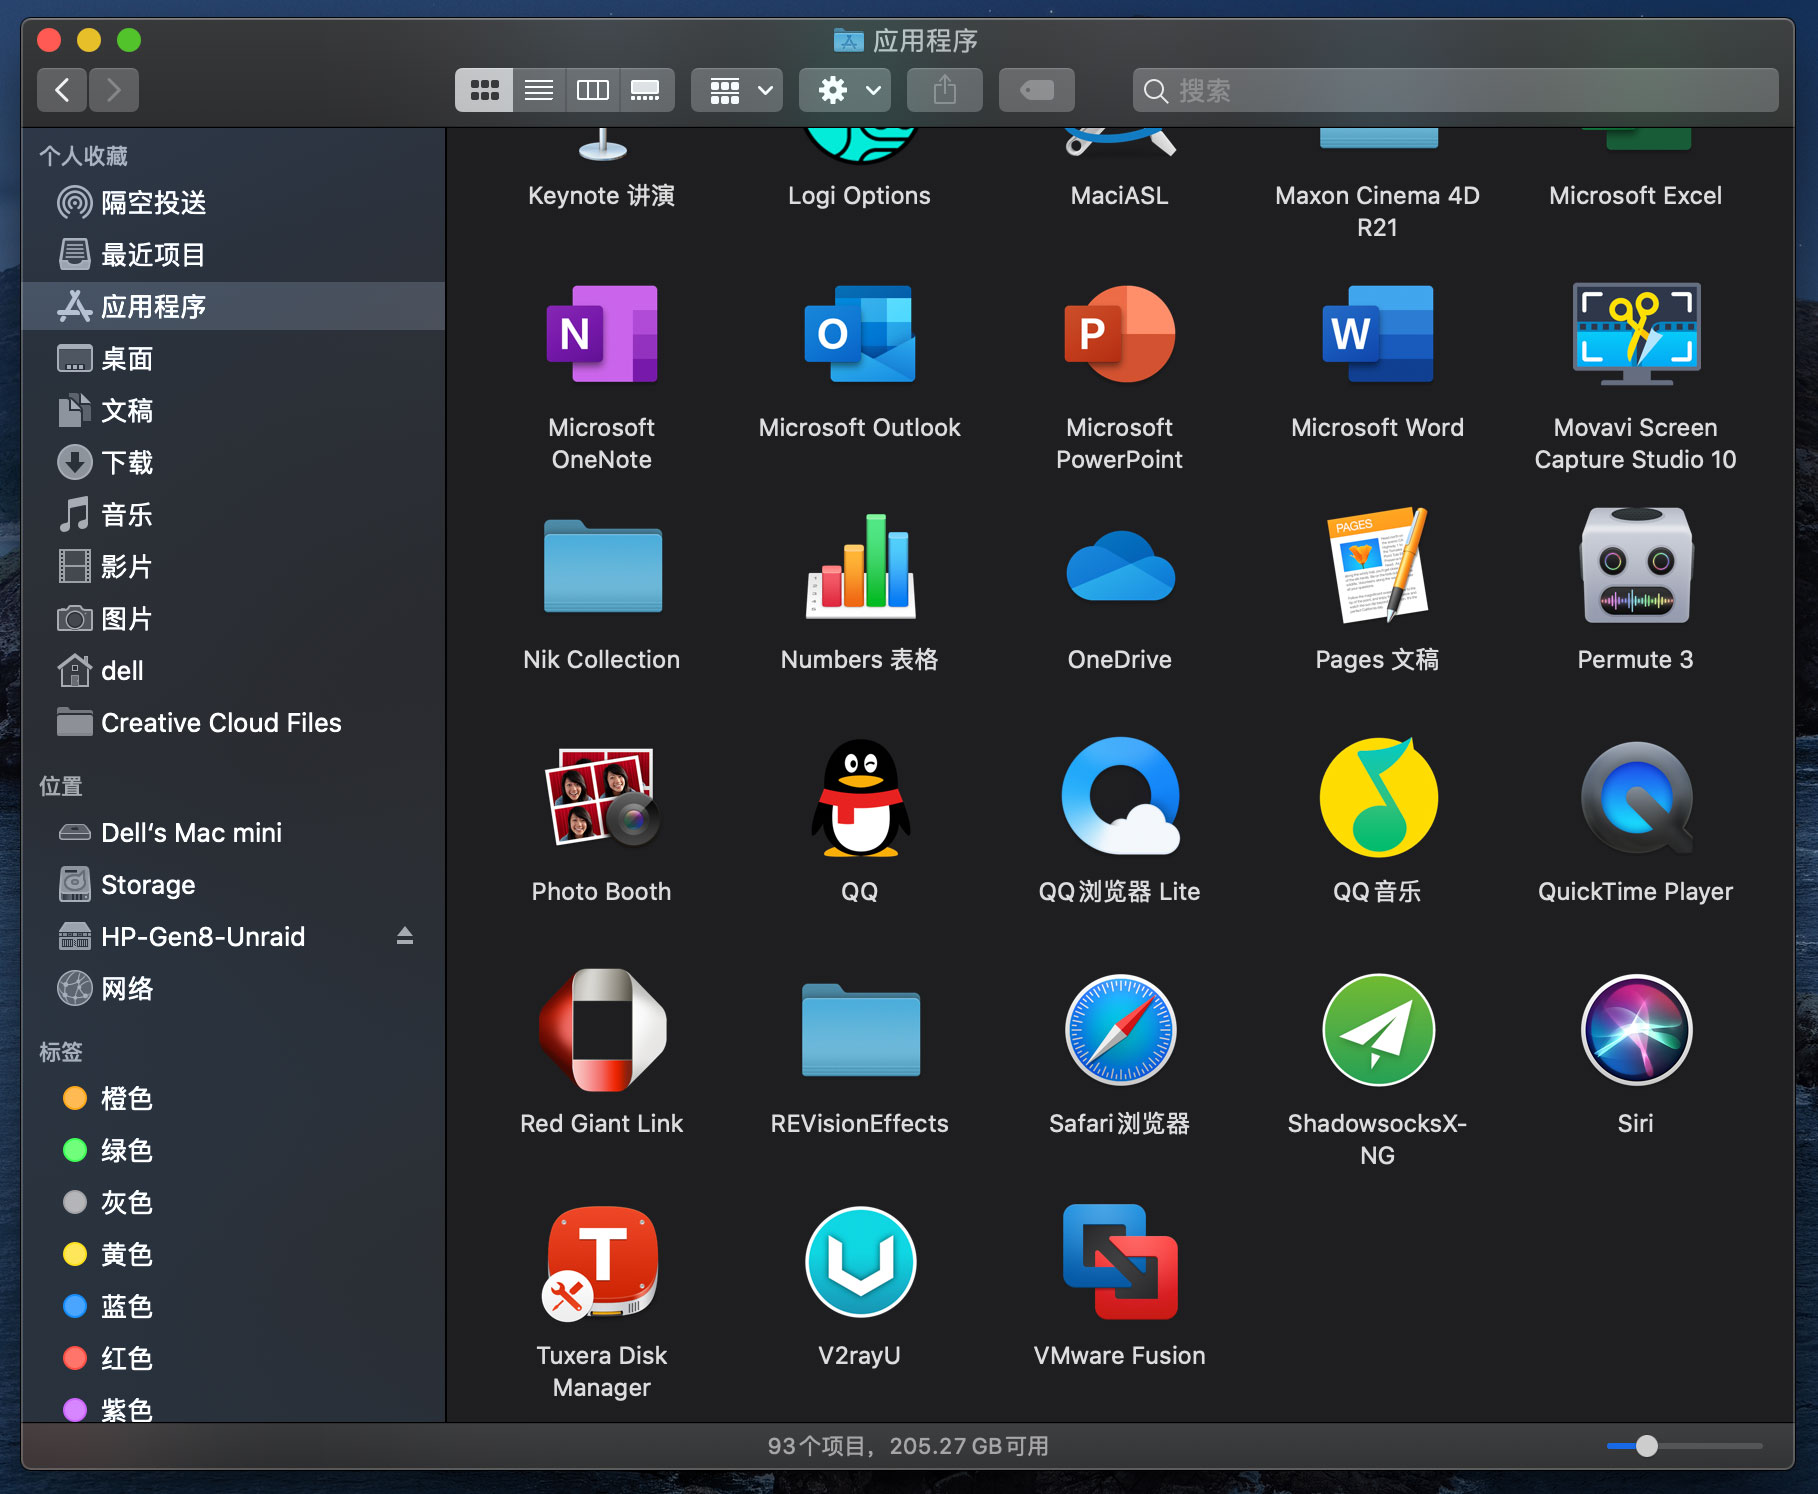Open 隔空投送 AirDrop in sidebar
The image size is (1818, 1494).
click(x=233, y=203)
